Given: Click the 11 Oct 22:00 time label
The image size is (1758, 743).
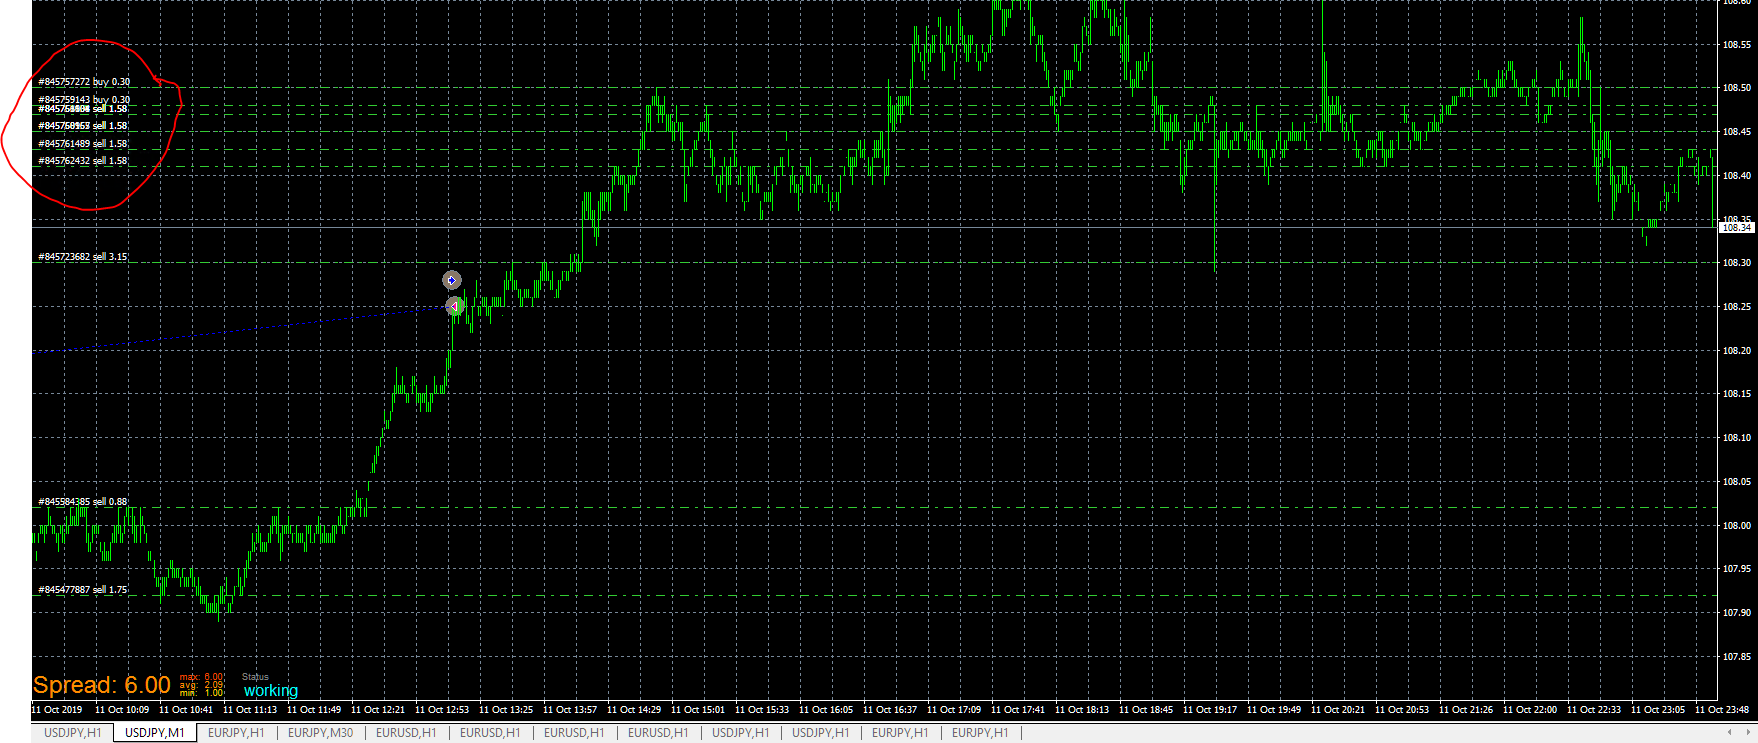Looking at the screenshot, I should coord(1530,710).
